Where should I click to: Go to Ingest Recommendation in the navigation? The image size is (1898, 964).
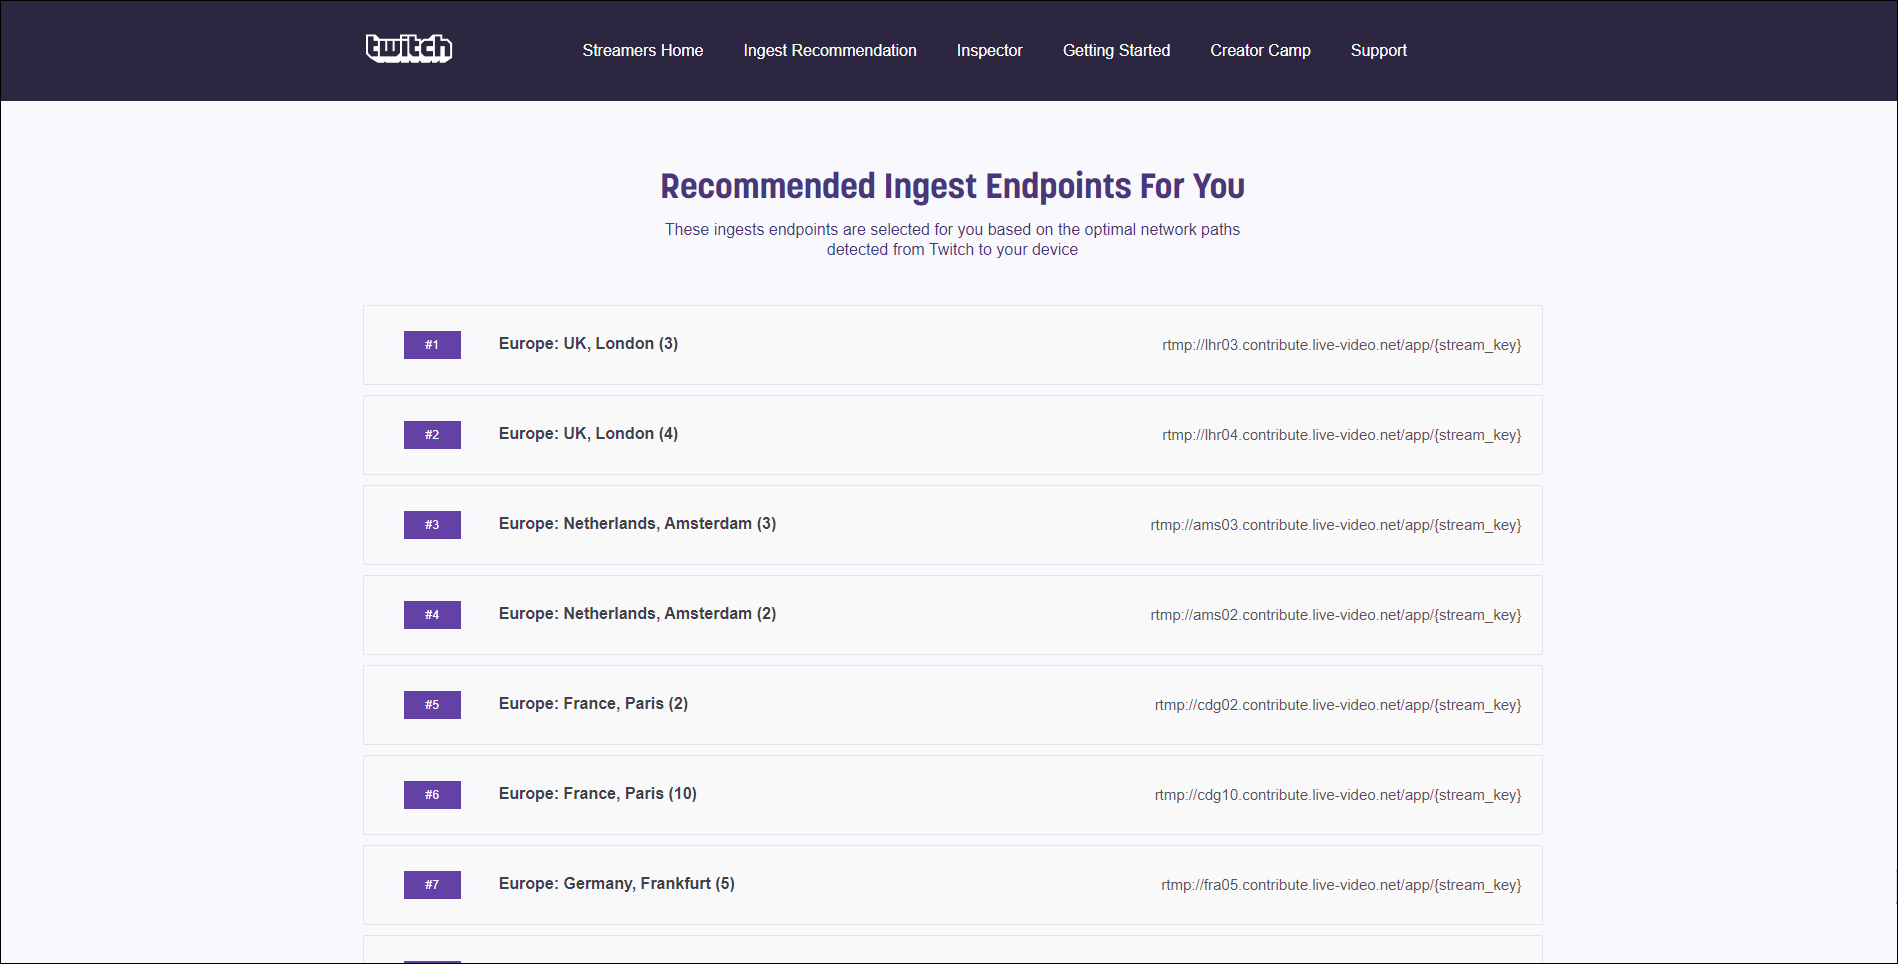pyautogui.click(x=829, y=51)
